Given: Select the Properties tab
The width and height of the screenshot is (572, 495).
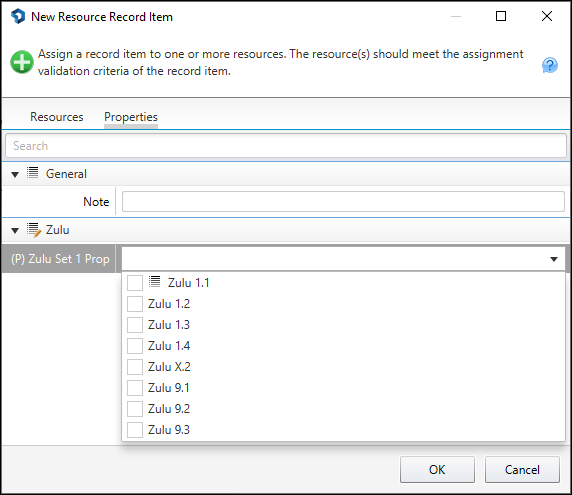Looking at the screenshot, I should coord(131,117).
